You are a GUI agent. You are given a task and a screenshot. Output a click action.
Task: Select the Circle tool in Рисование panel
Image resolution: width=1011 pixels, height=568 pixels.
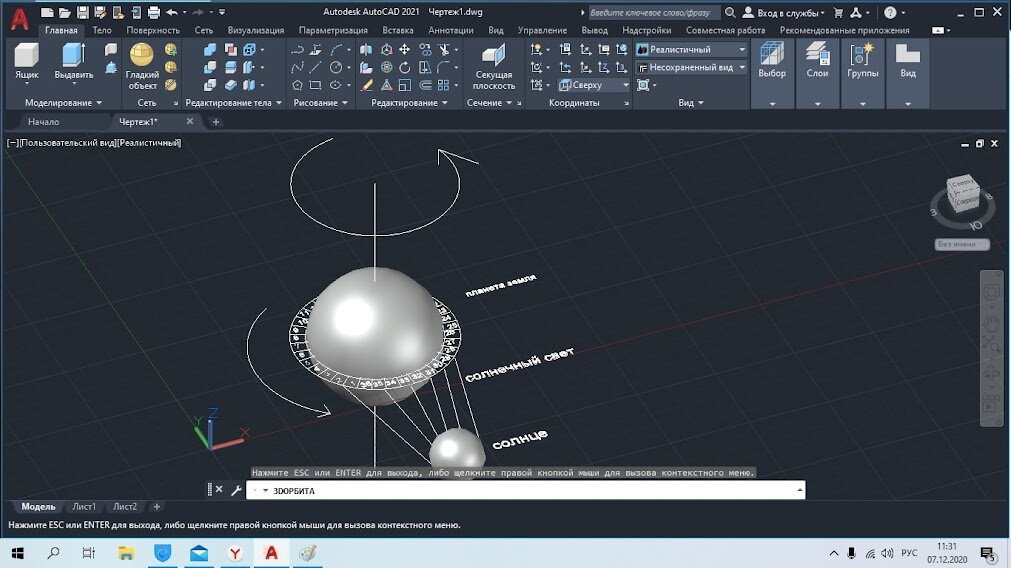click(x=336, y=67)
